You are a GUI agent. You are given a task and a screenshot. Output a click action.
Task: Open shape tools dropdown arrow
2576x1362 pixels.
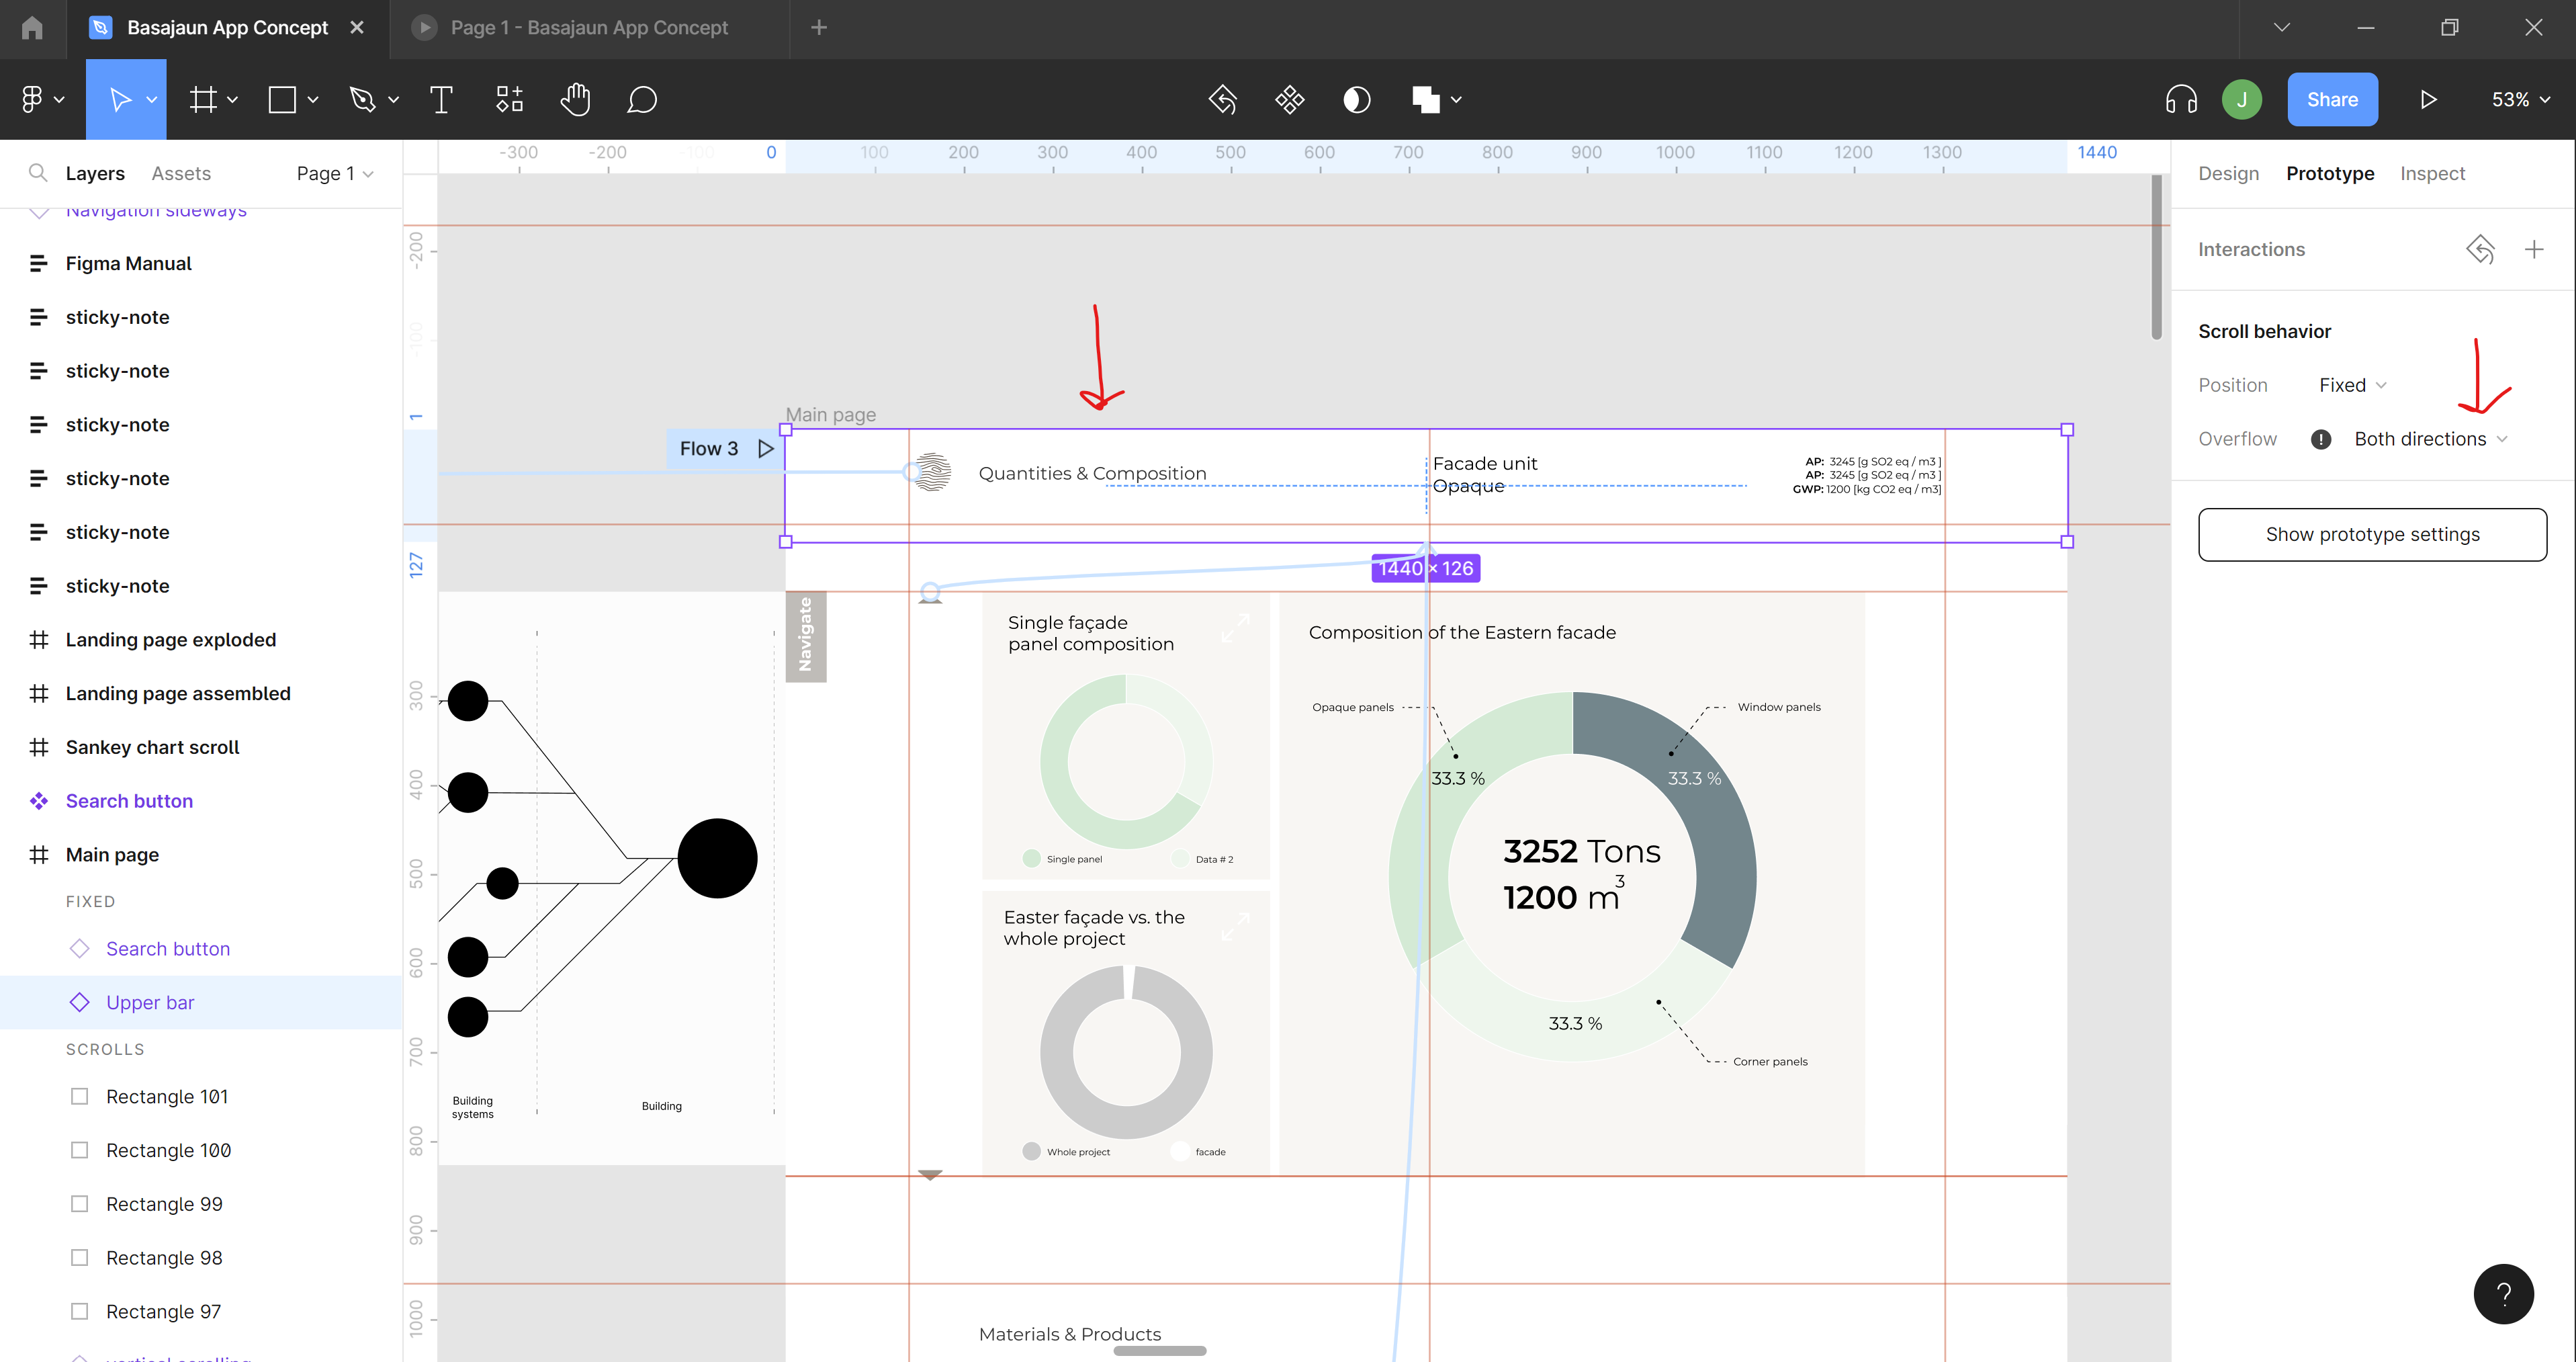[x=312, y=99]
